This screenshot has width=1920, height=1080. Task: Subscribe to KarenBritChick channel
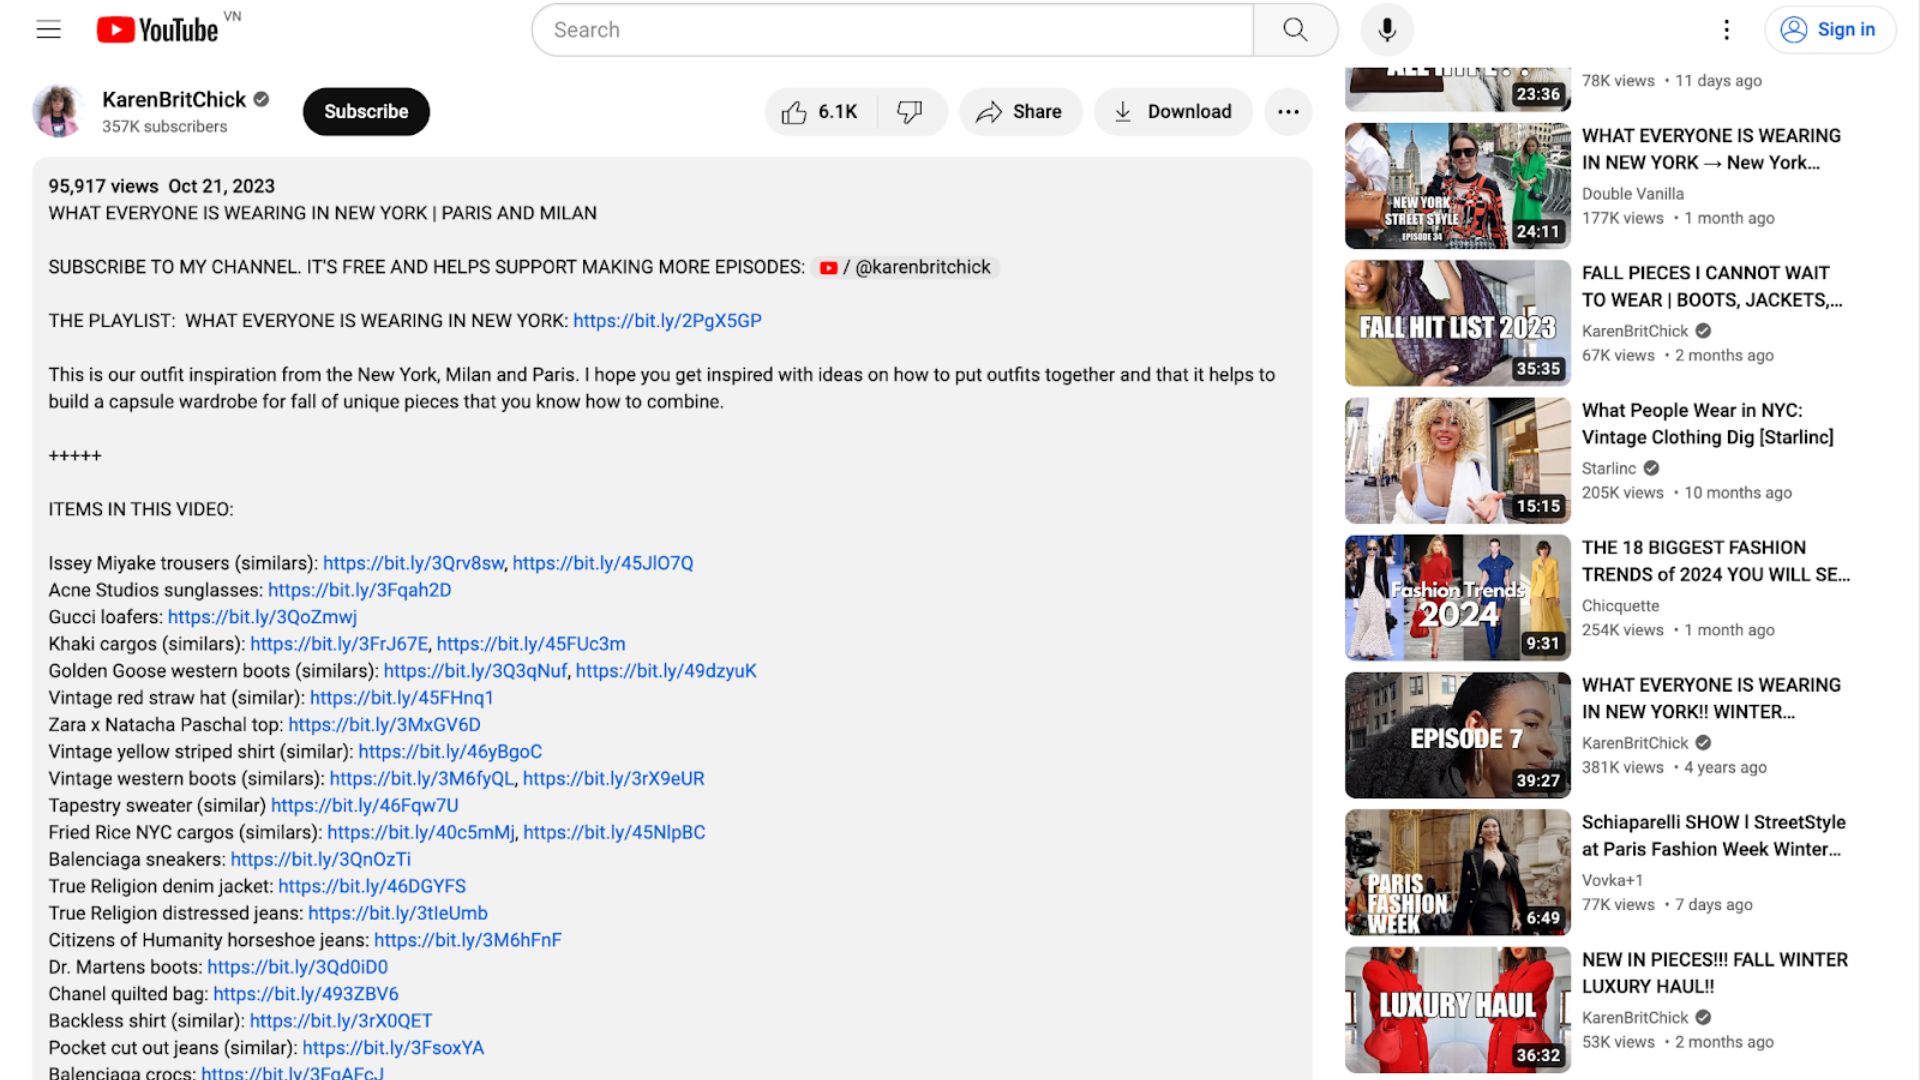pos(366,112)
